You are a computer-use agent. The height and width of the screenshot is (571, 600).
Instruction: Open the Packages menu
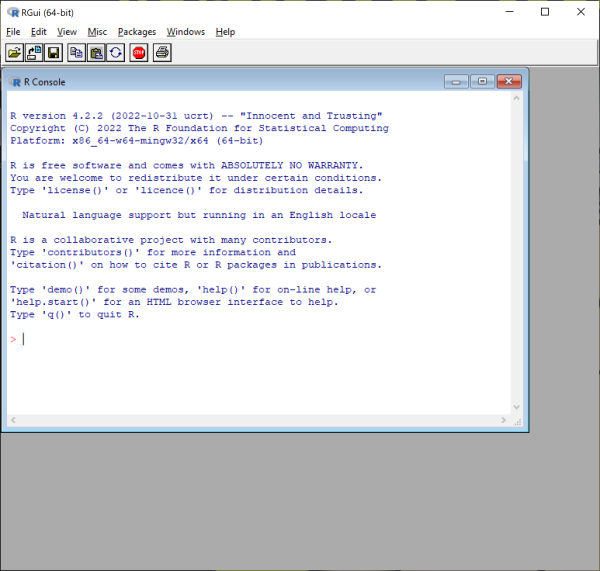(137, 32)
